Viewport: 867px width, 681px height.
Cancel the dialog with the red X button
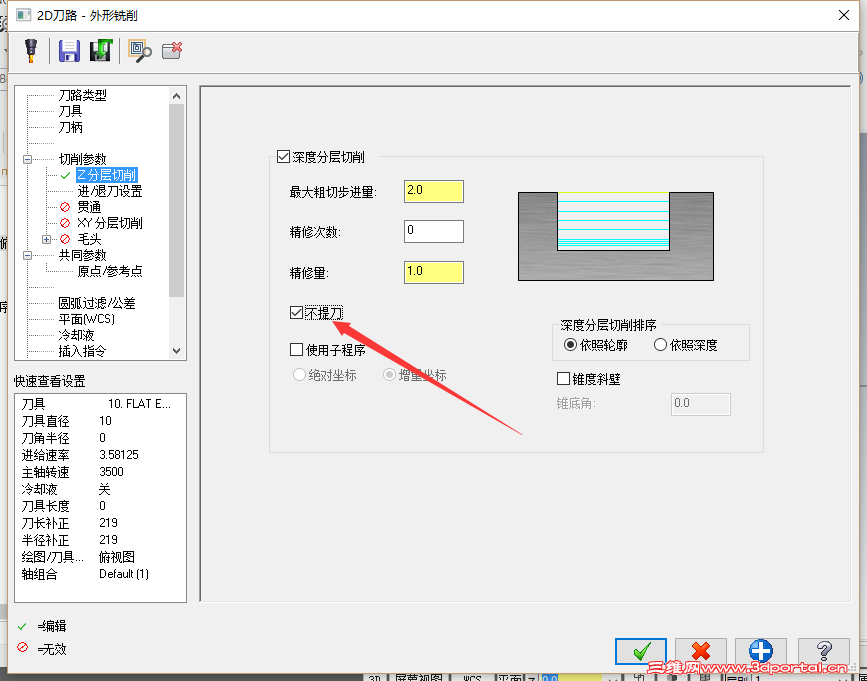coord(700,651)
